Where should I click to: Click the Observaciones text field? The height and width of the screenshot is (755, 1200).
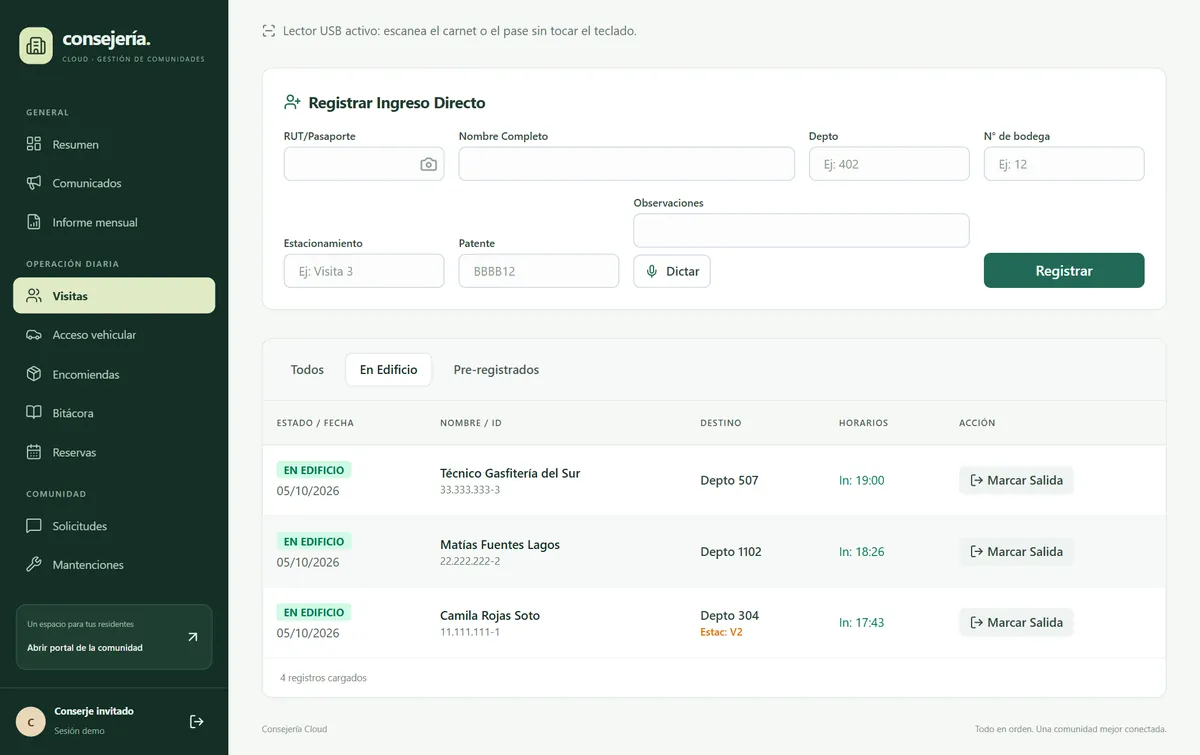[x=802, y=230]
